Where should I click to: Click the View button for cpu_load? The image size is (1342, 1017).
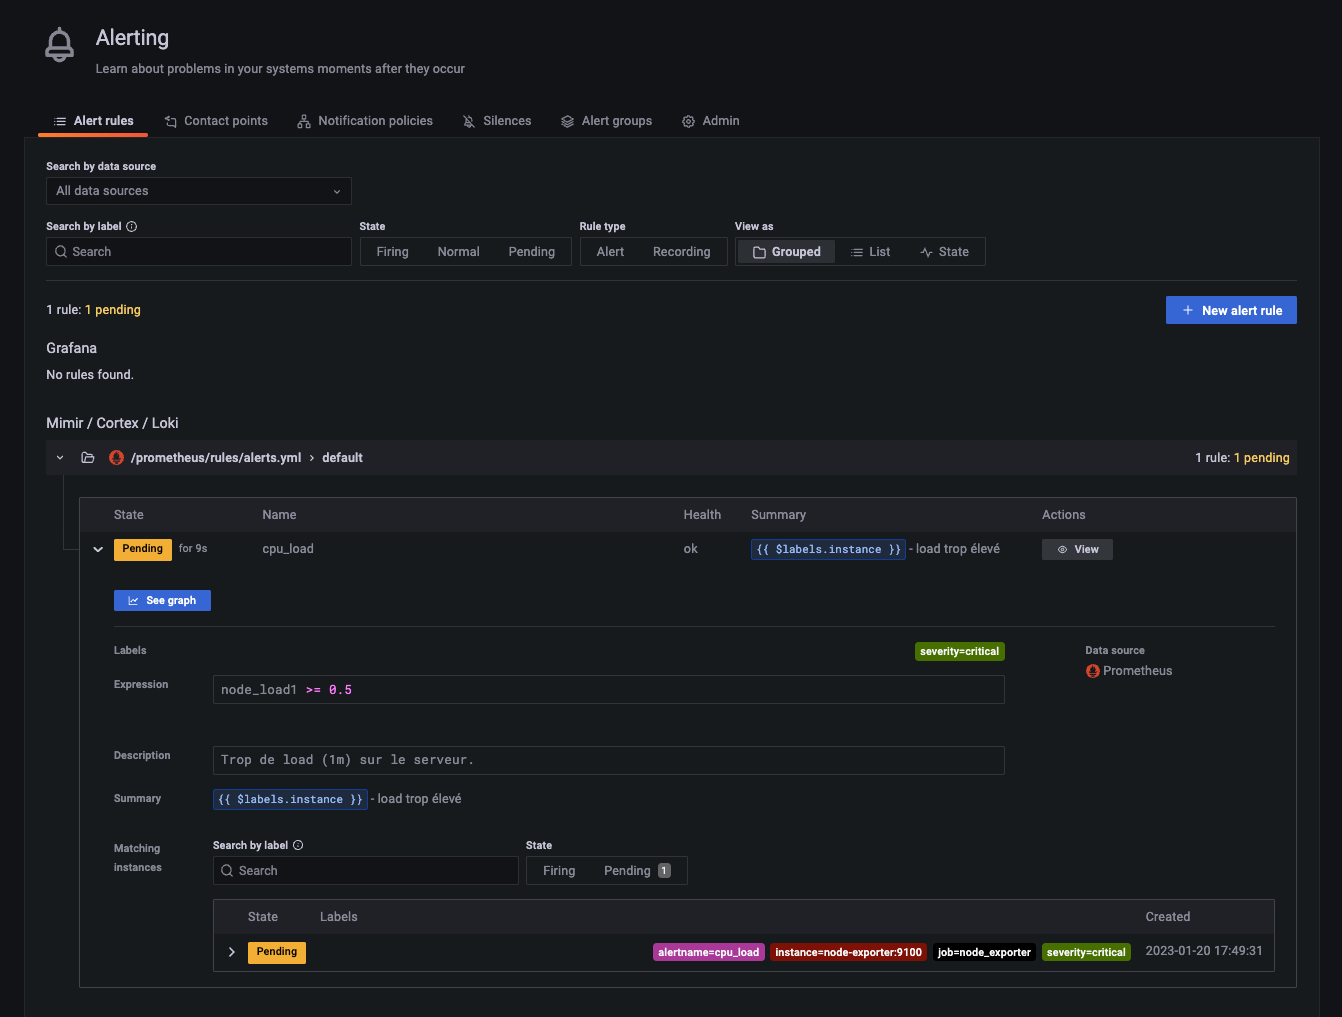point(1077,549)
